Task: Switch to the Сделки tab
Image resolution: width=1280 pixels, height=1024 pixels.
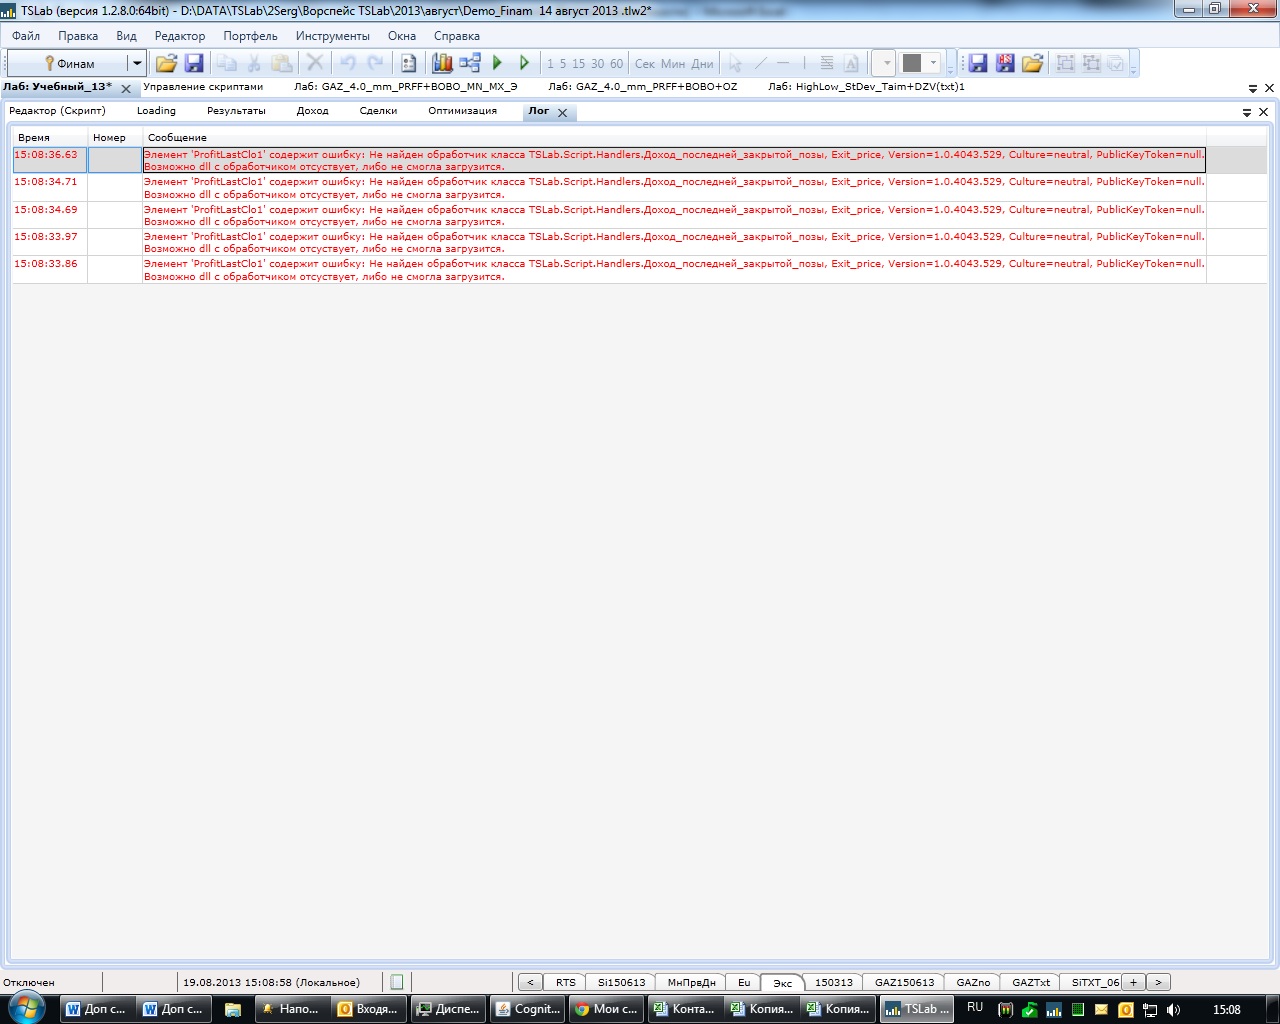Action: [x=378, y=111]
